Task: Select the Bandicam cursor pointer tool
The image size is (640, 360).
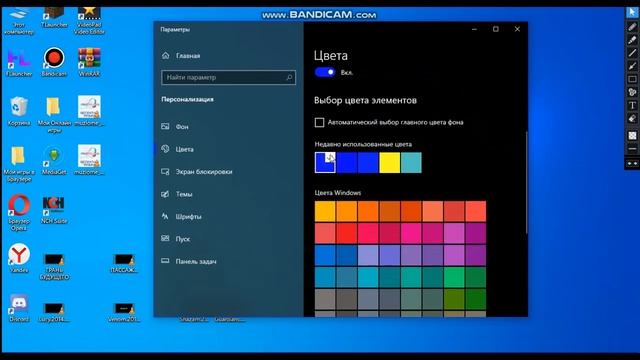Action: click(632, 13)
